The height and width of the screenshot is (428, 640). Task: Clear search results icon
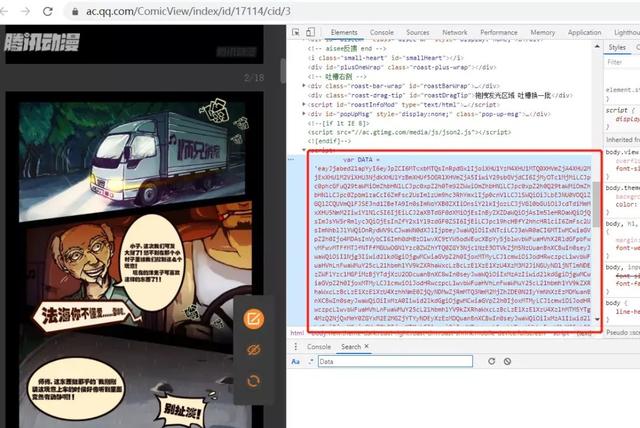point(507,361)
